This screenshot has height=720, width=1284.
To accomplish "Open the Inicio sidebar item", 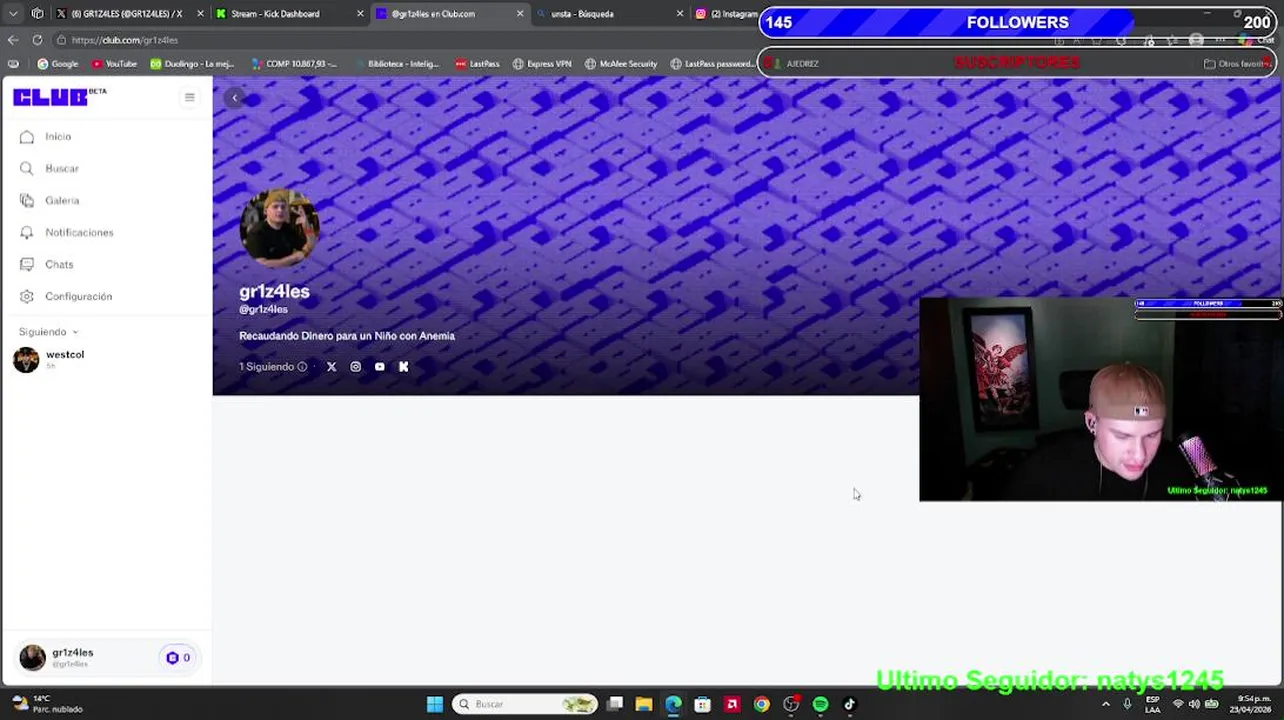I will pos(58,136).
